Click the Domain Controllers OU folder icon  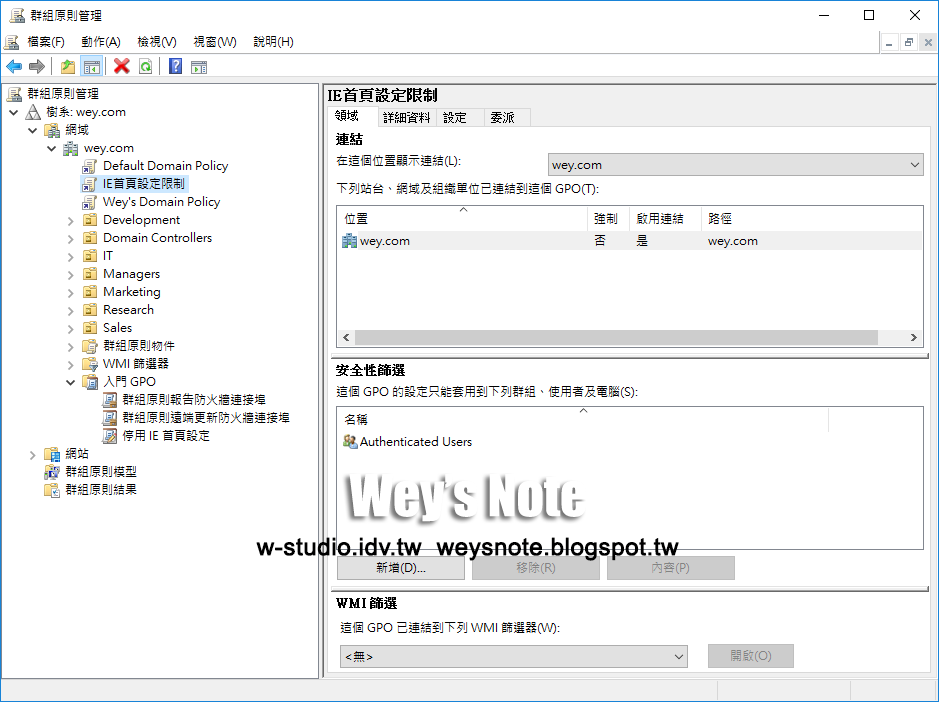(90, 238)
